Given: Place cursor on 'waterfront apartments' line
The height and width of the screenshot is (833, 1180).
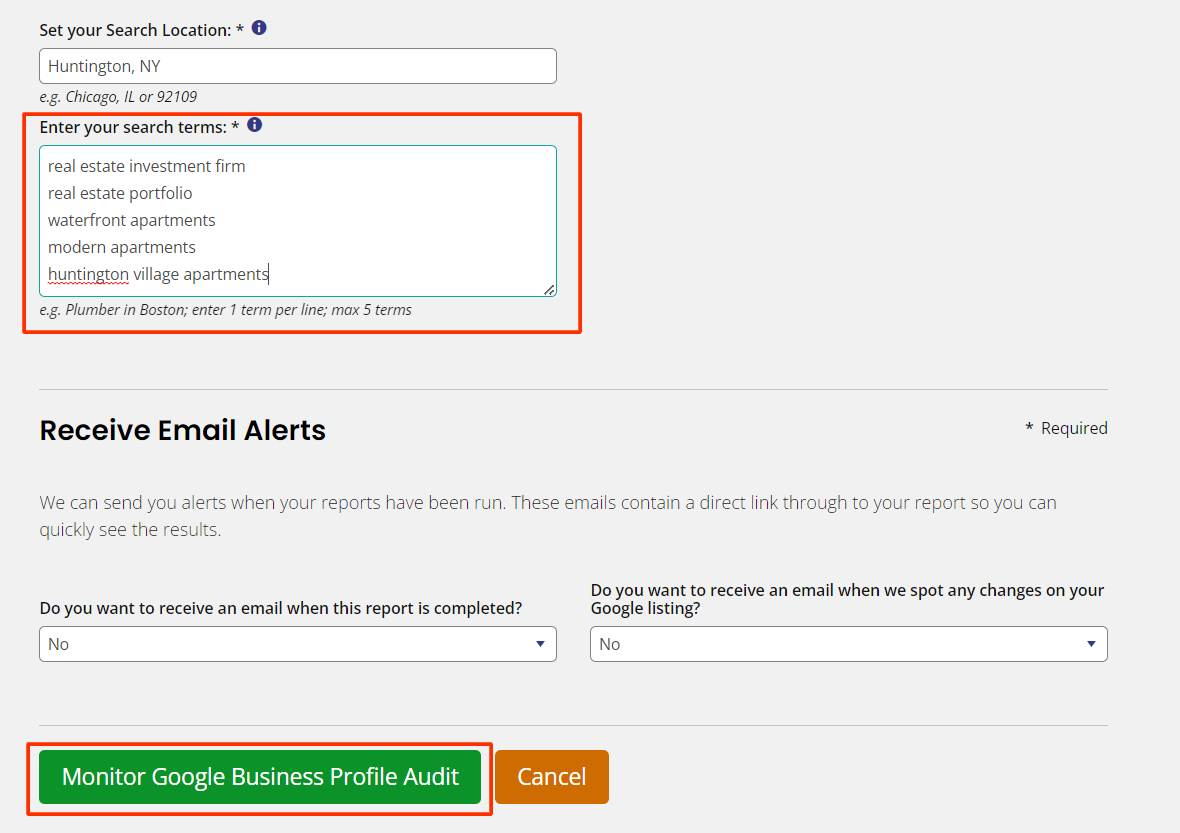Looking at the screenshot, I should 132,220.
